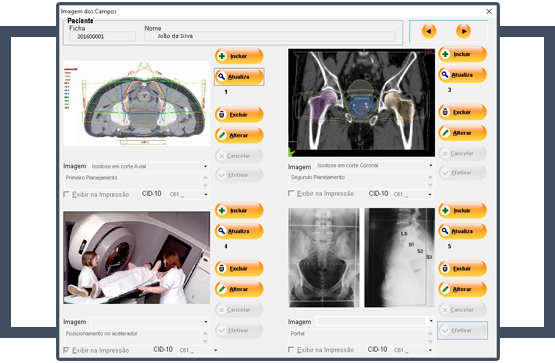Viewport: 555px width, 363px height.
Task: Go to previous record with left arrow
Action: point(429,31)
